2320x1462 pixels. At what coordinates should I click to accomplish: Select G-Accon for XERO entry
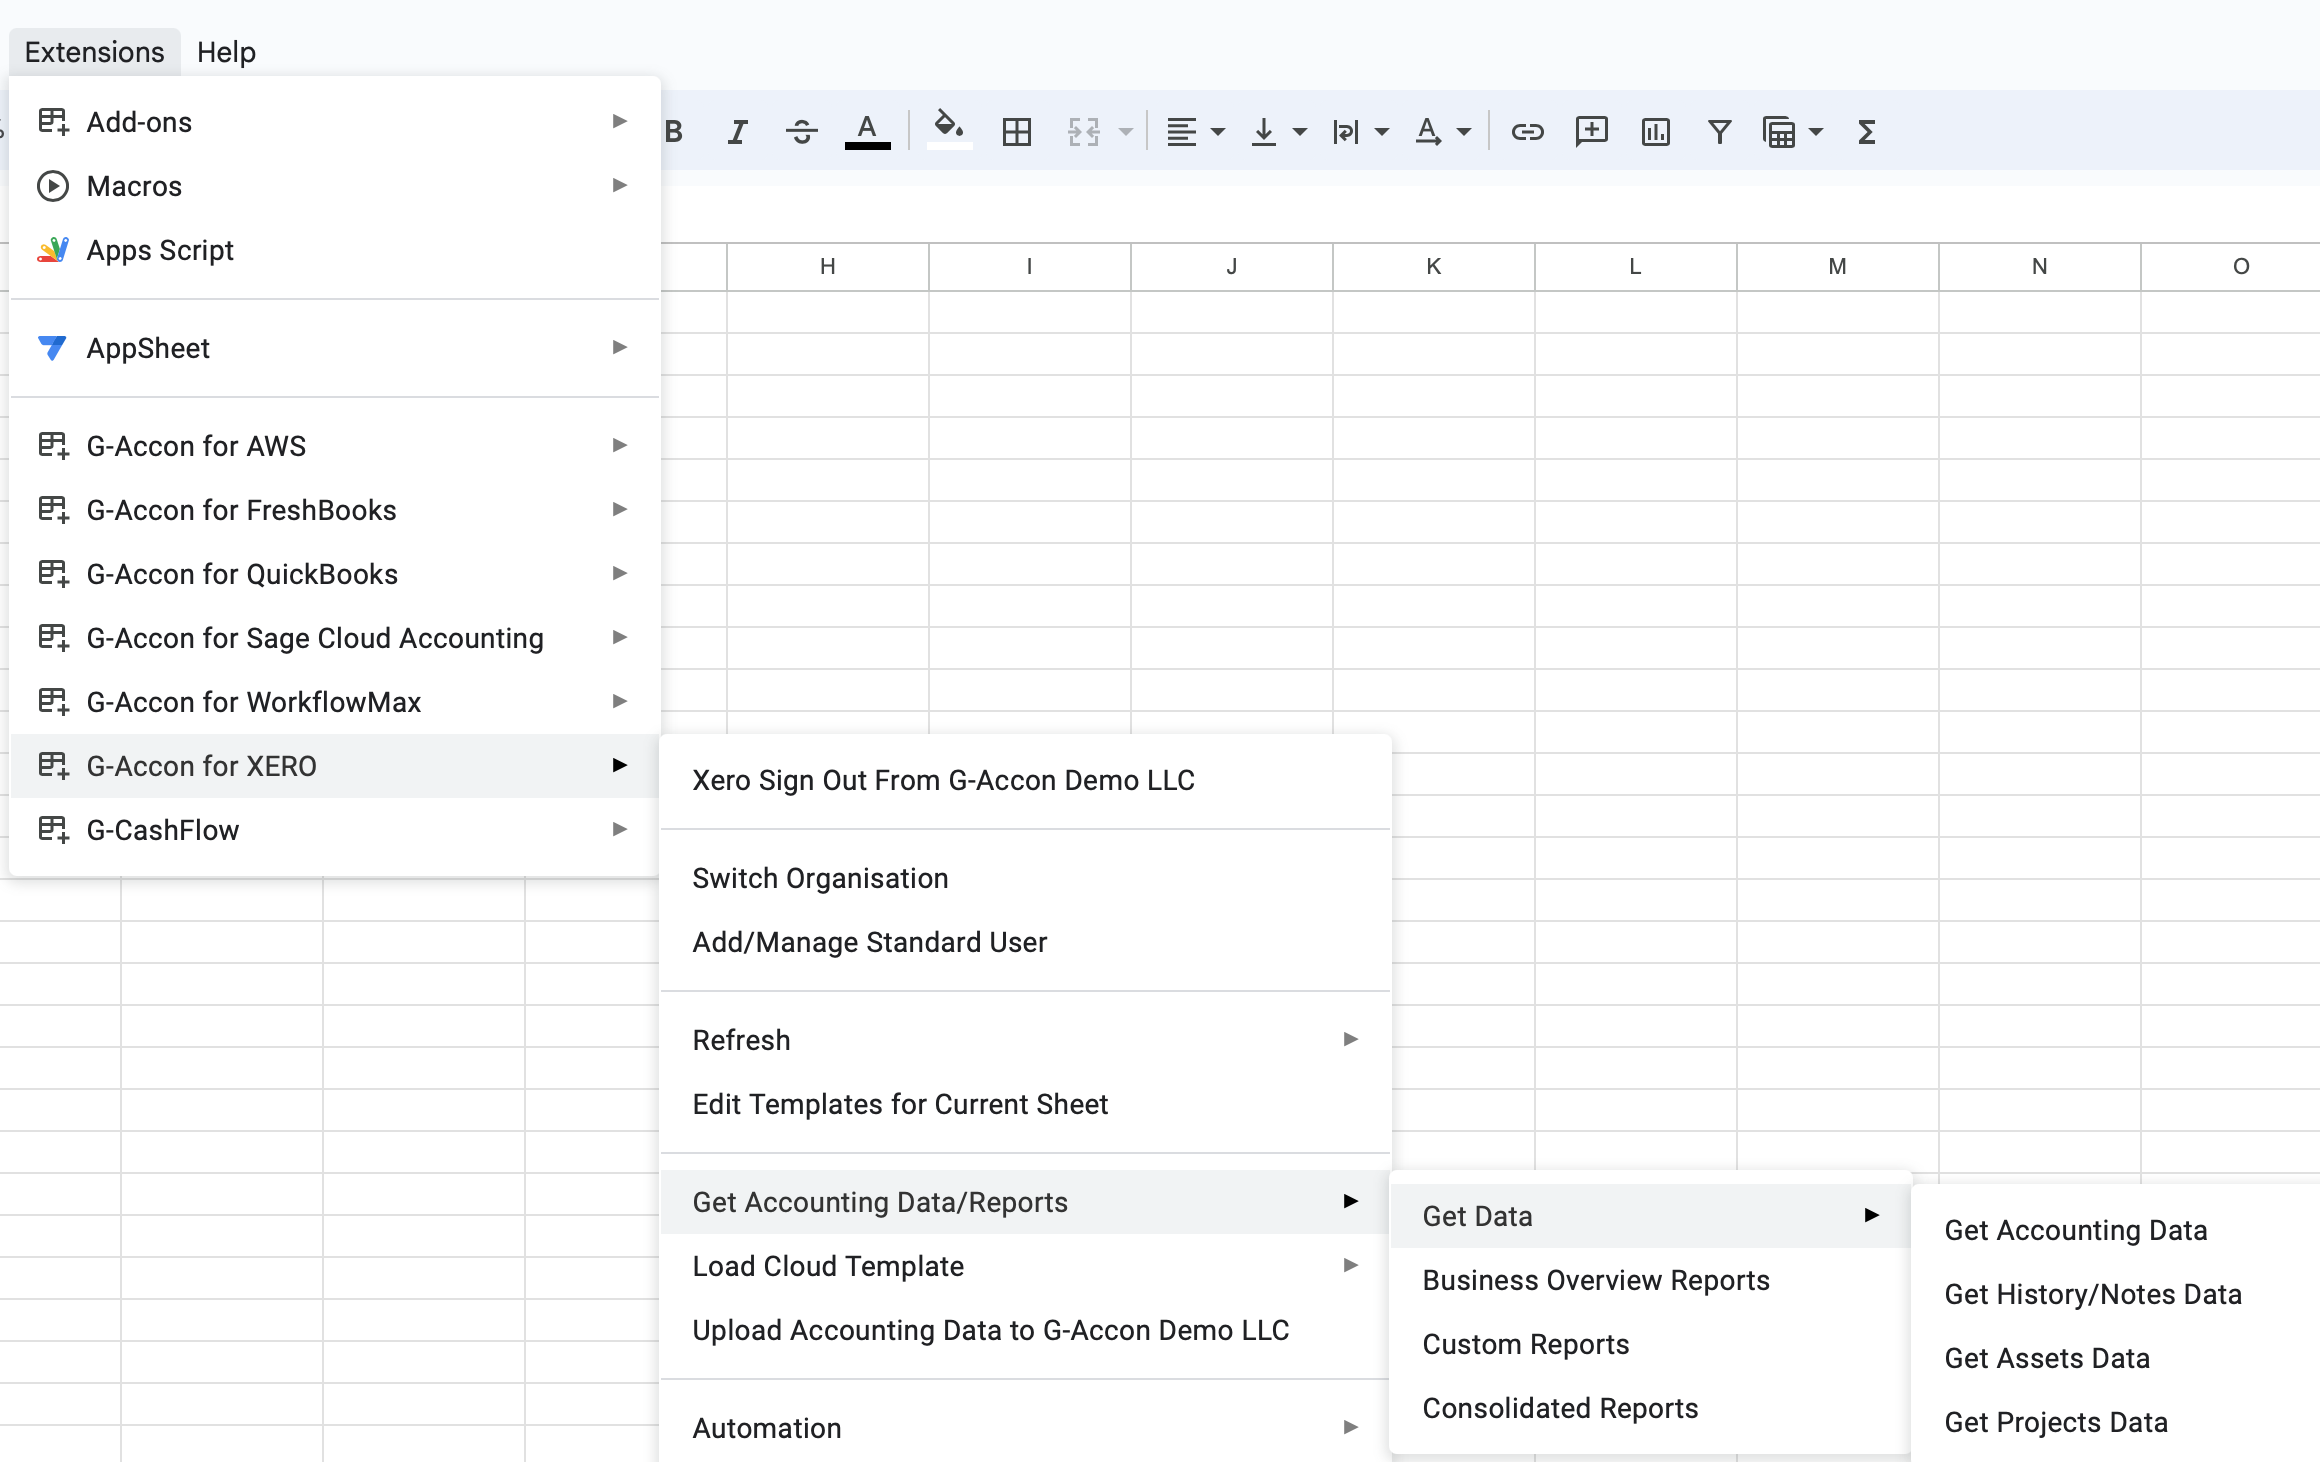click(x=335, y=766)
